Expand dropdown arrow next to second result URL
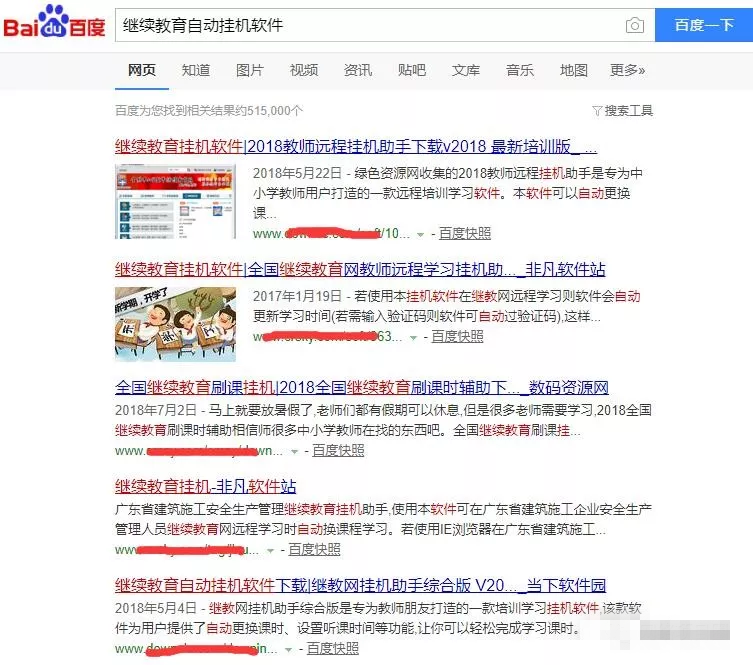The image size is (753, 665). coord(413,338)
